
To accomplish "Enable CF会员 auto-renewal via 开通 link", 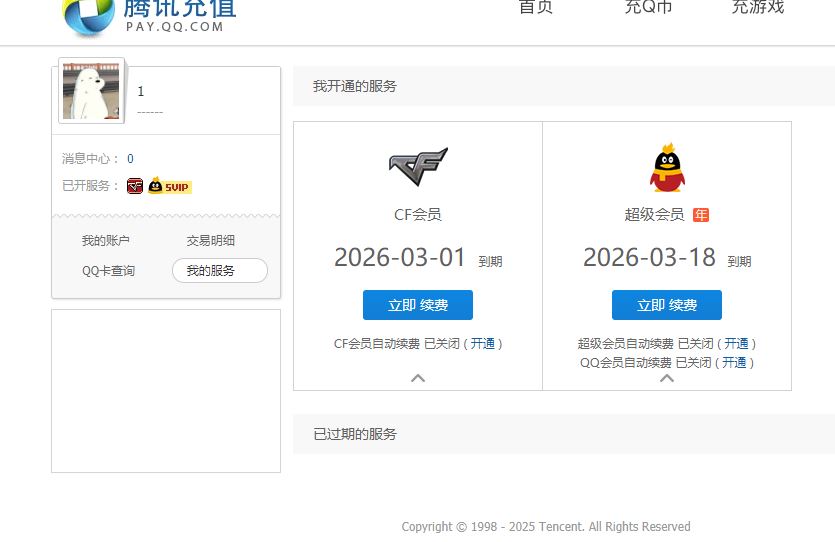I will pos(483,344).
